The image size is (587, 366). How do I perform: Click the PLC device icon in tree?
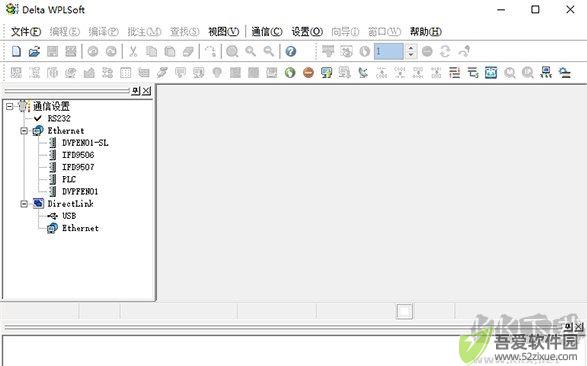point(53,179)
